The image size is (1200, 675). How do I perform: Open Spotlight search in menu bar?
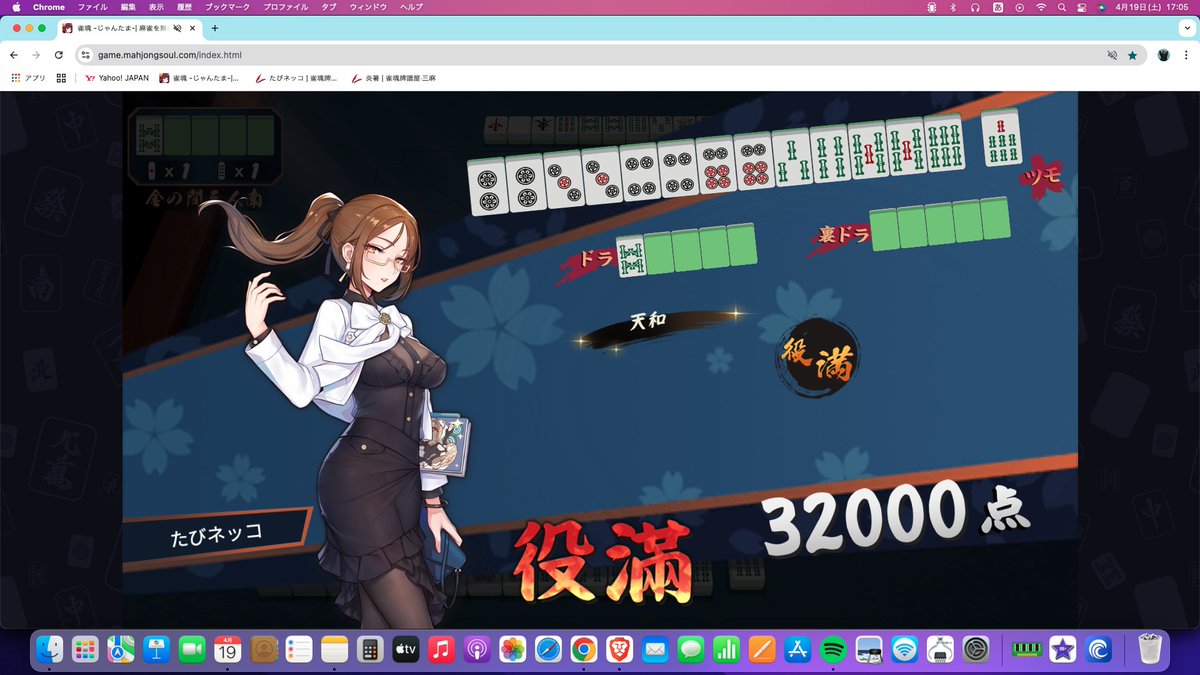[1061, 7]
